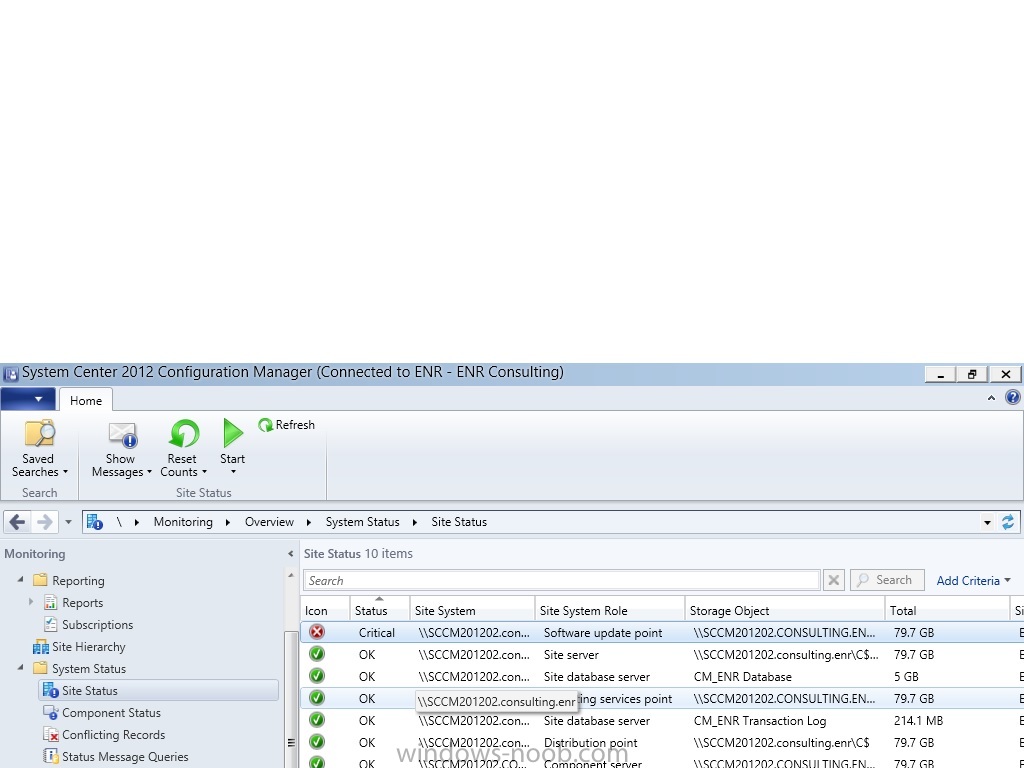The width and height of the screenshot is (1024, 768).
Task: Collapse the Reporting tree folder
Action: (20, 579)
